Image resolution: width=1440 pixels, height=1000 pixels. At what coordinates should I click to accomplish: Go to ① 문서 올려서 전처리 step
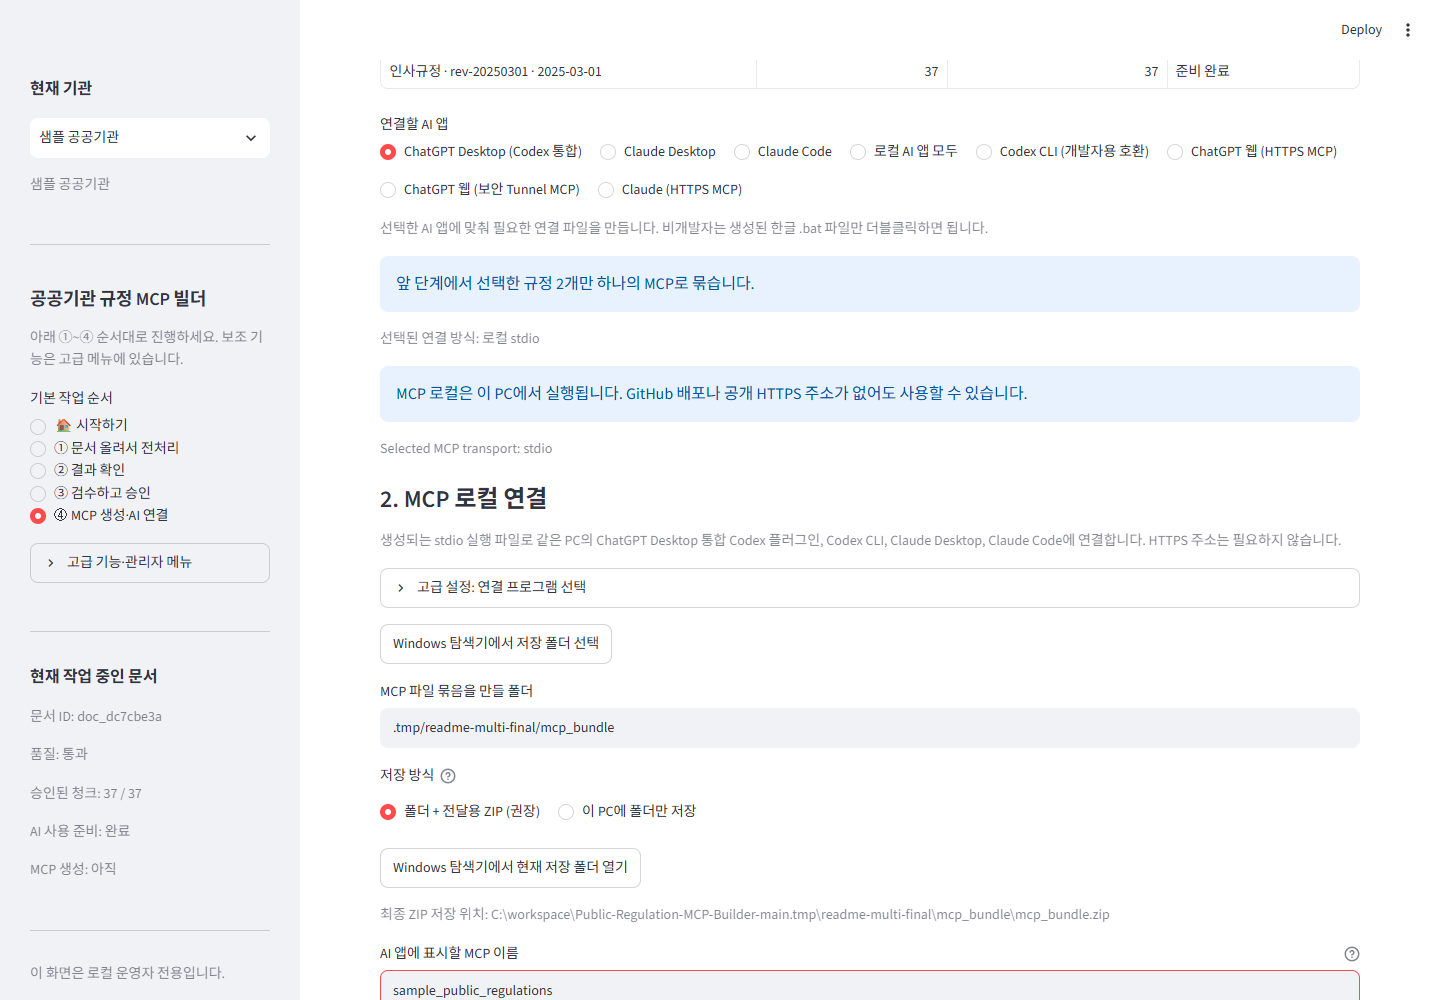(x=105, y=448)
